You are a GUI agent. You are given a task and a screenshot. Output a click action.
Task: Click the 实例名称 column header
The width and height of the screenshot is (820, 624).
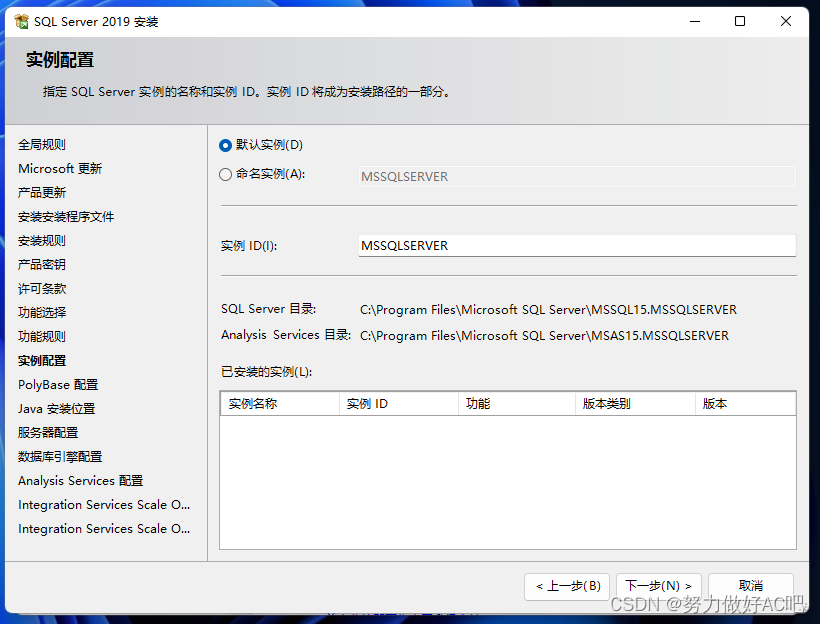pos(280,404)
